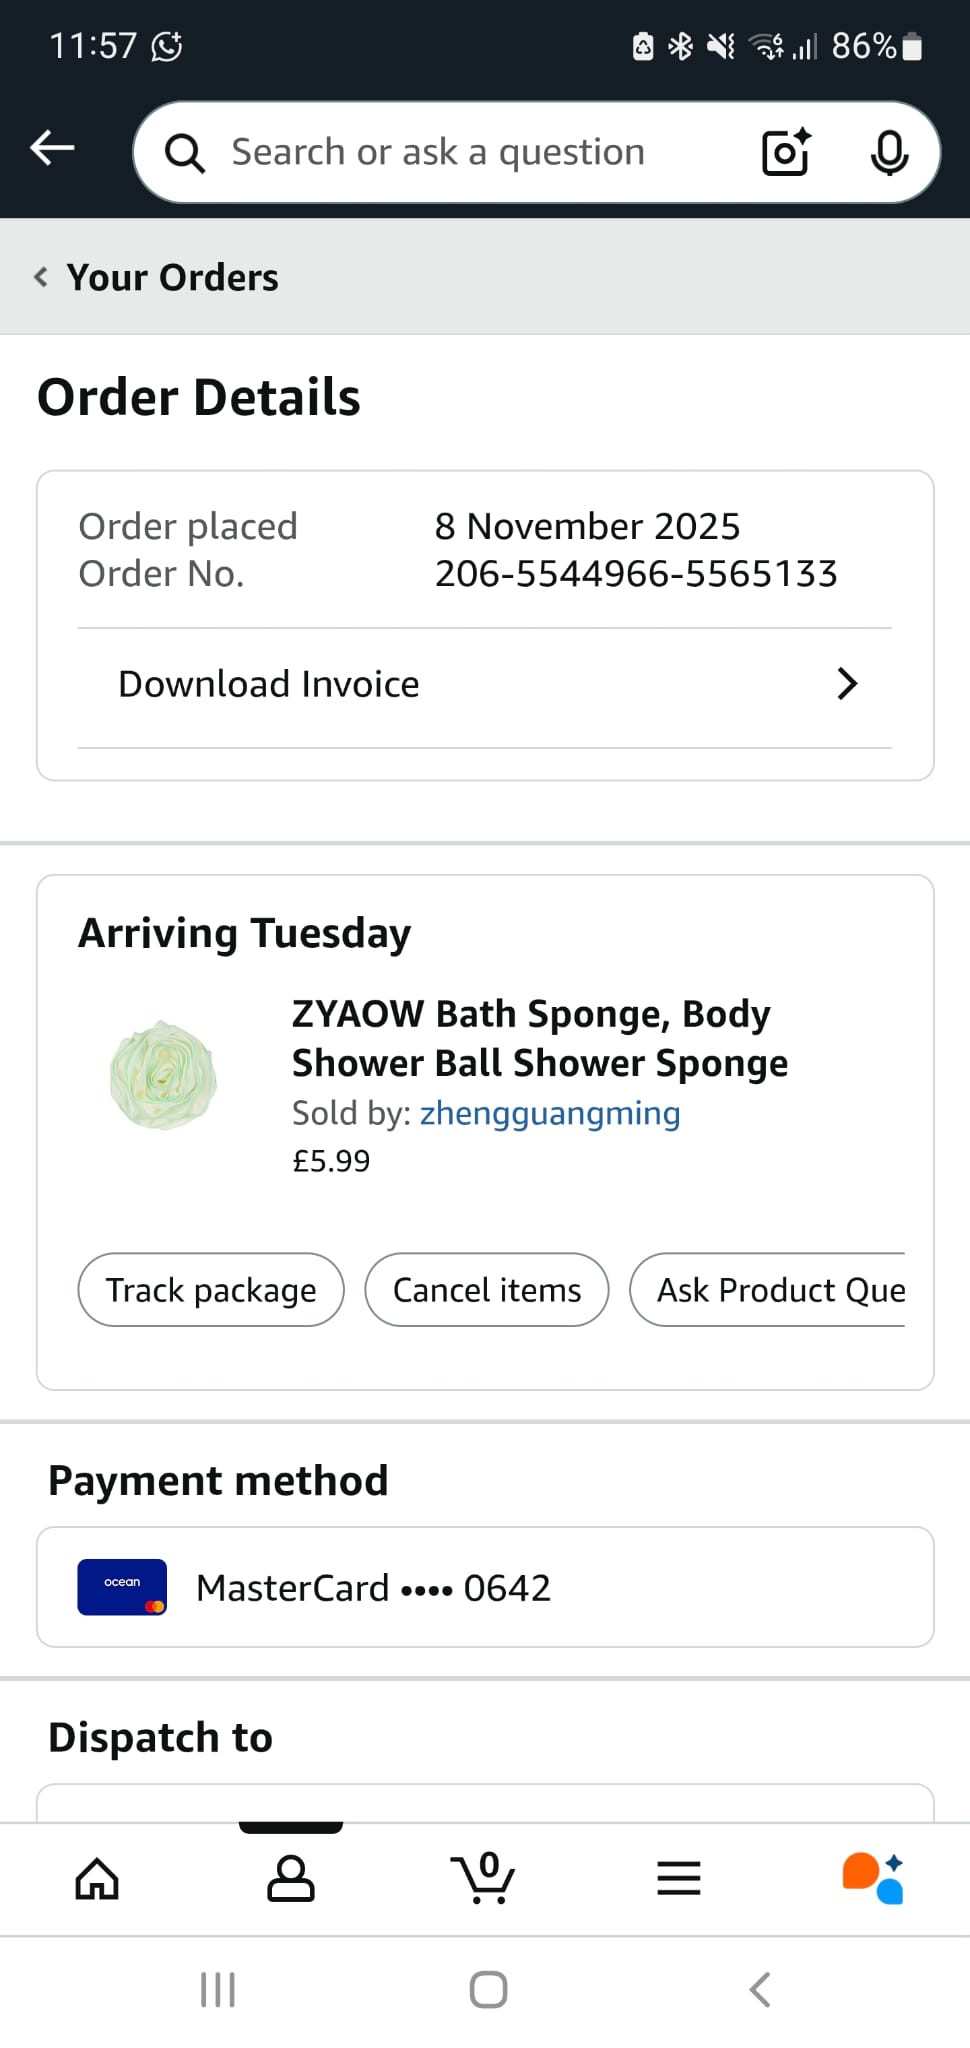Open the account profile tab
The width and height of the screenshot is (970, 2048).
[x=291, y=1879]
